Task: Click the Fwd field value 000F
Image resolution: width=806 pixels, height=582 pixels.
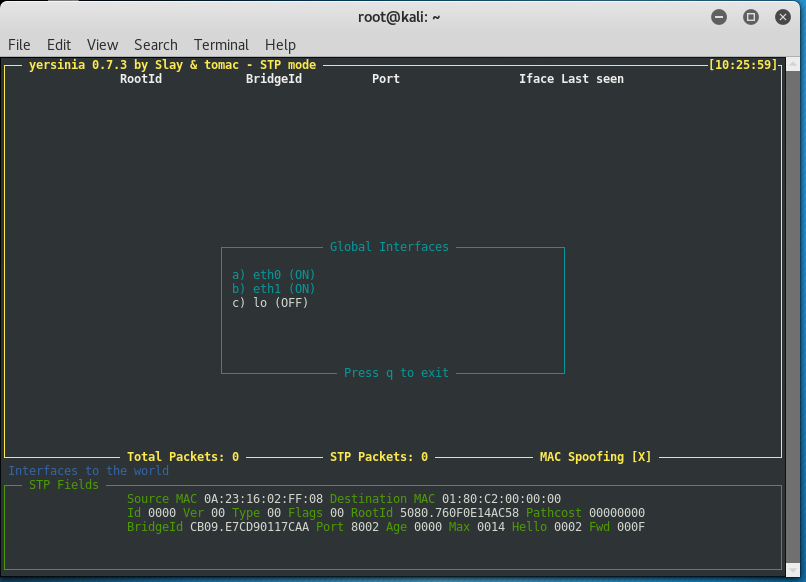Action: point(631,527)
